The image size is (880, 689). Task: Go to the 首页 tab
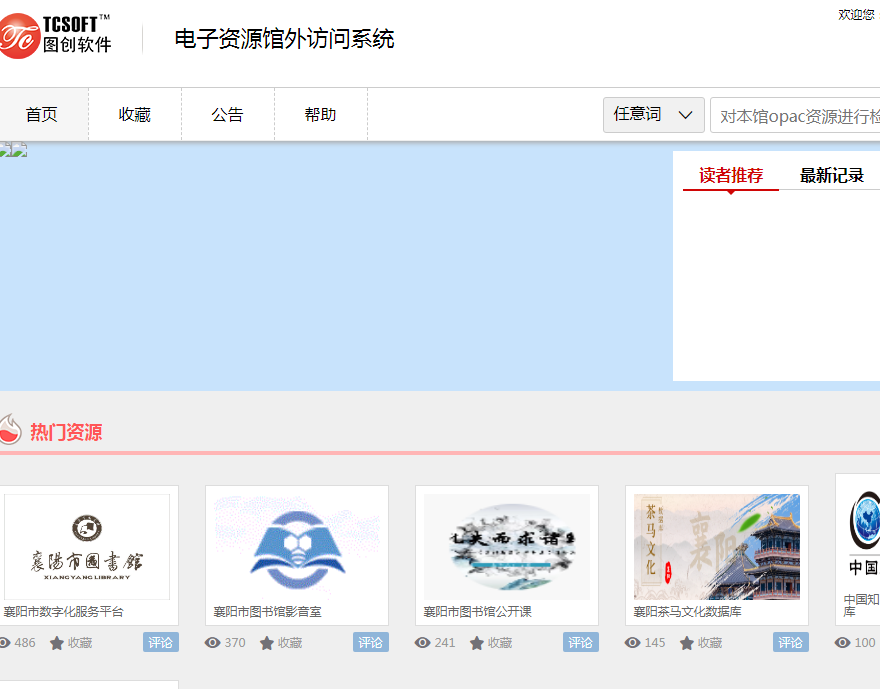coord(42,114)
